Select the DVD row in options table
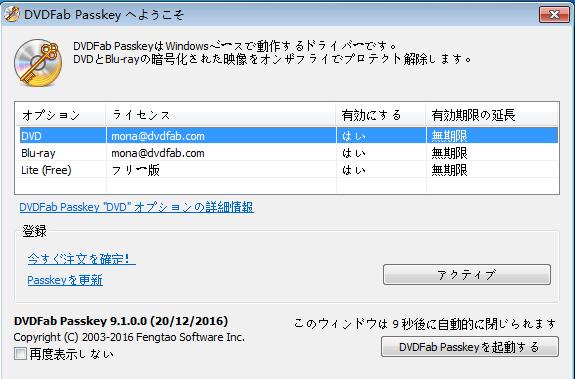This screenshot has width=575, height=379. tap(289, 136)
